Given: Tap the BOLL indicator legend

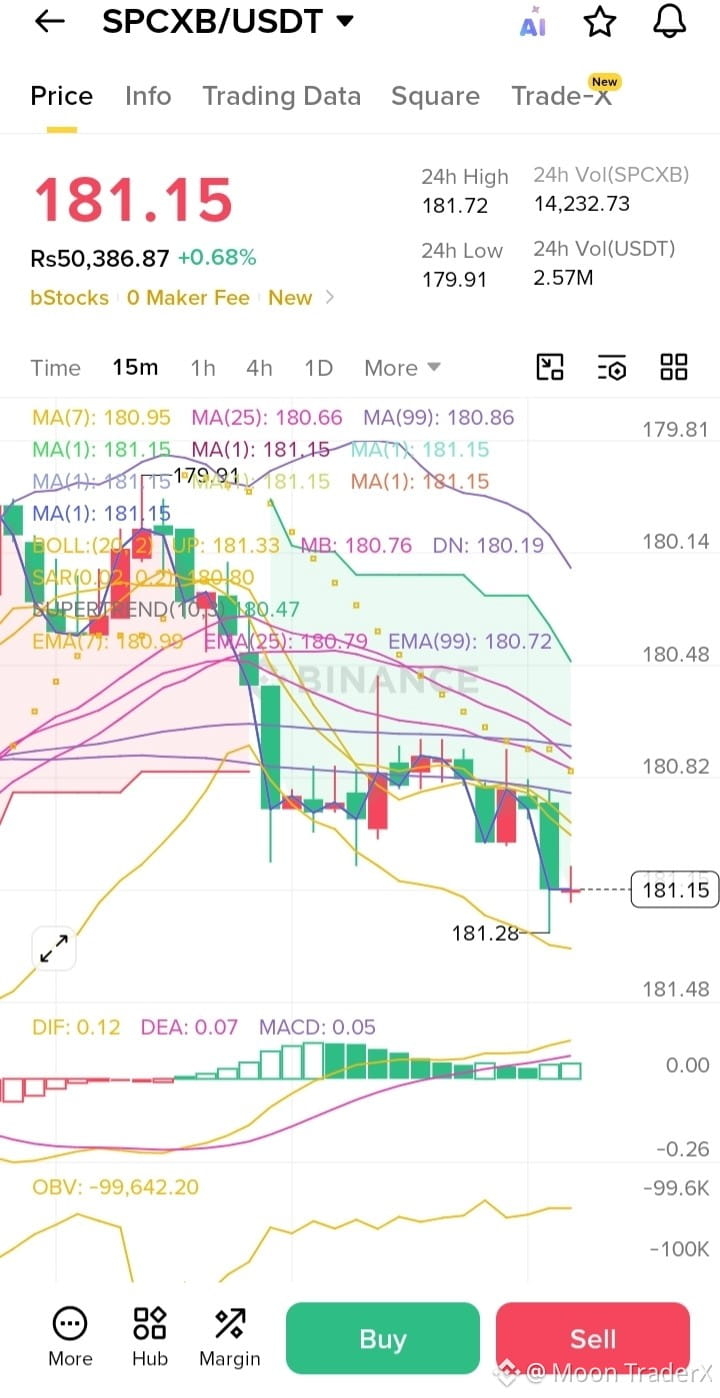Looking at the screenshot, I should [x=288, y=546].
